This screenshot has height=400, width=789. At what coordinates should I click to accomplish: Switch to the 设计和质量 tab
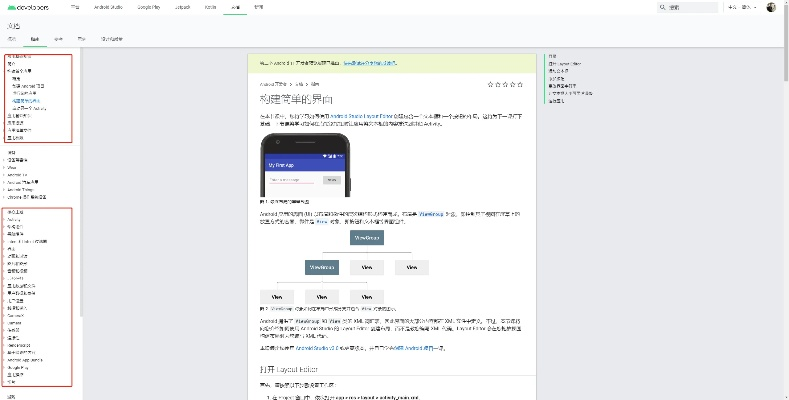pyautogui.click(x=113, y=39)
